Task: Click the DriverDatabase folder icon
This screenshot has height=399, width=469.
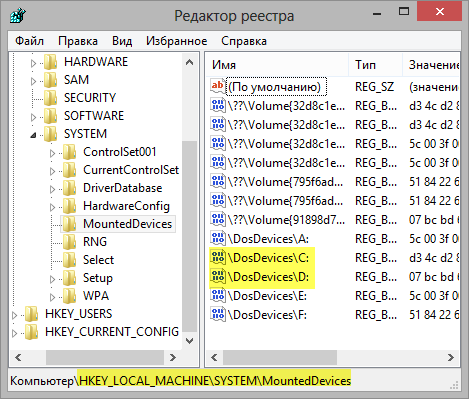Action: click(70, 188)
